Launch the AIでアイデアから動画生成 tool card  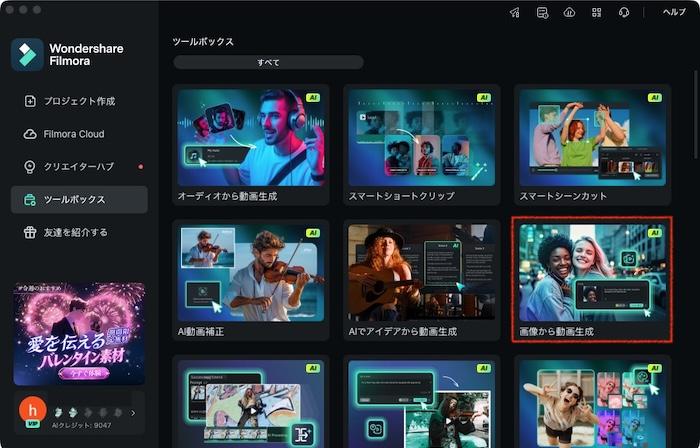(x=422, y=280)
